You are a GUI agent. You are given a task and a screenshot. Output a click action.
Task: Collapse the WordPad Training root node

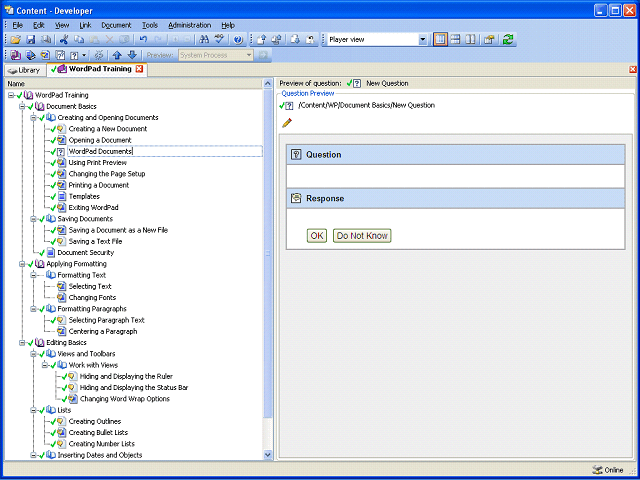click(11, 95)
